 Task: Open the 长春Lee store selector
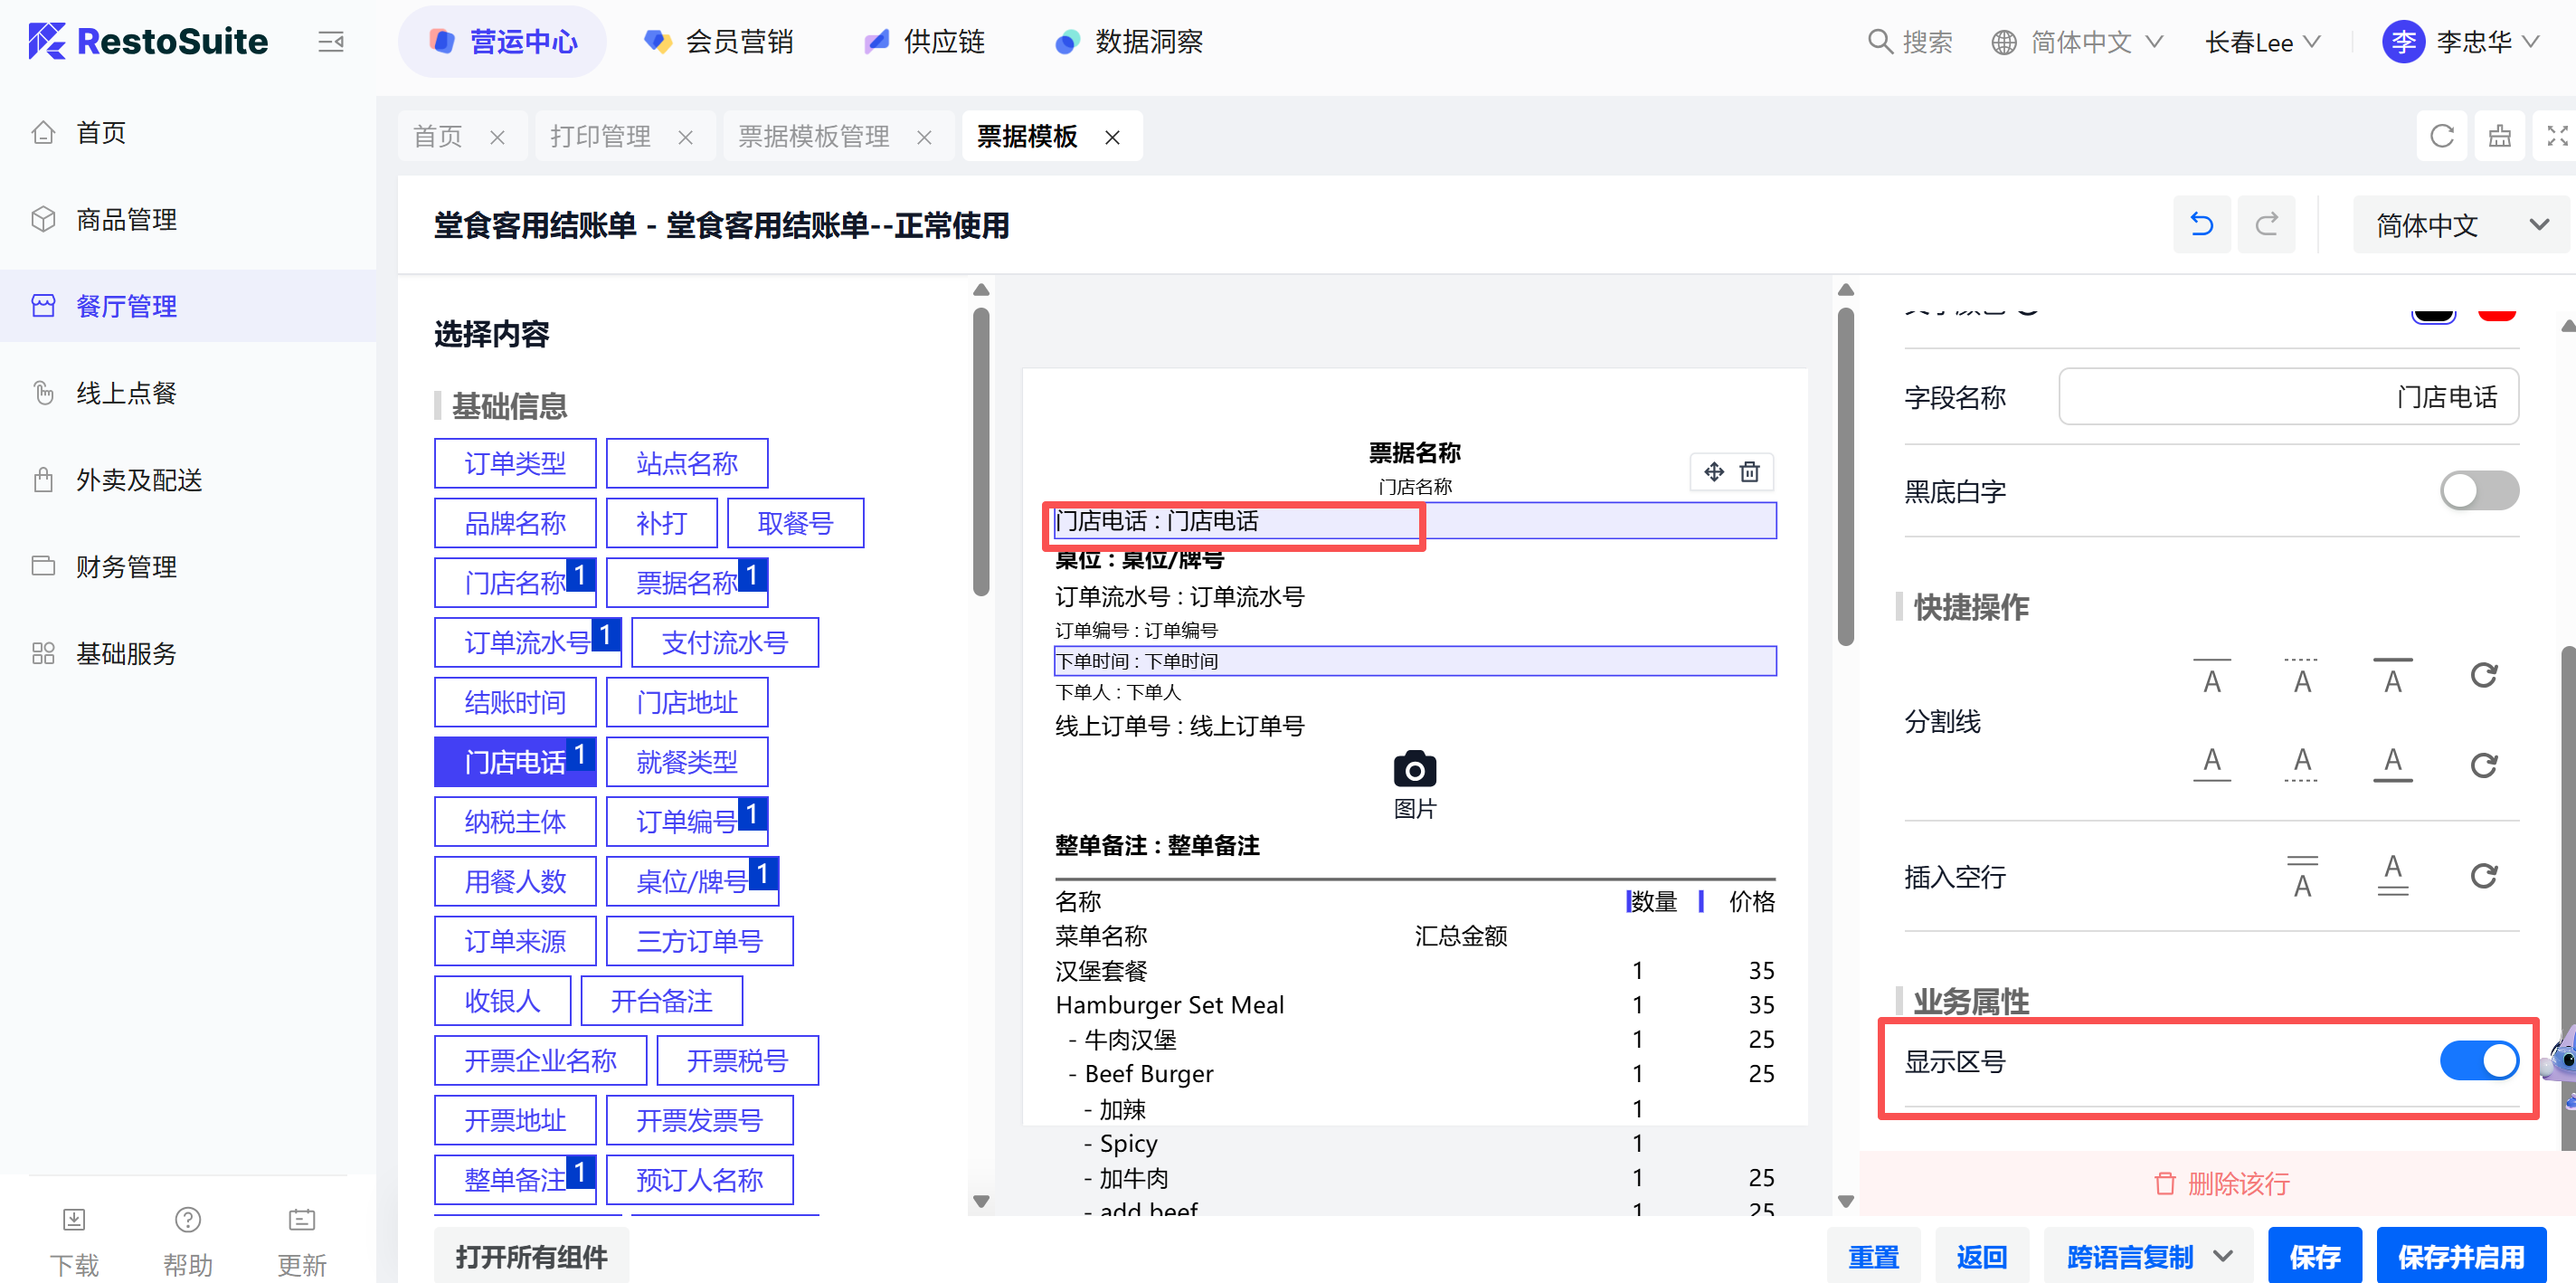[2261, 42]
